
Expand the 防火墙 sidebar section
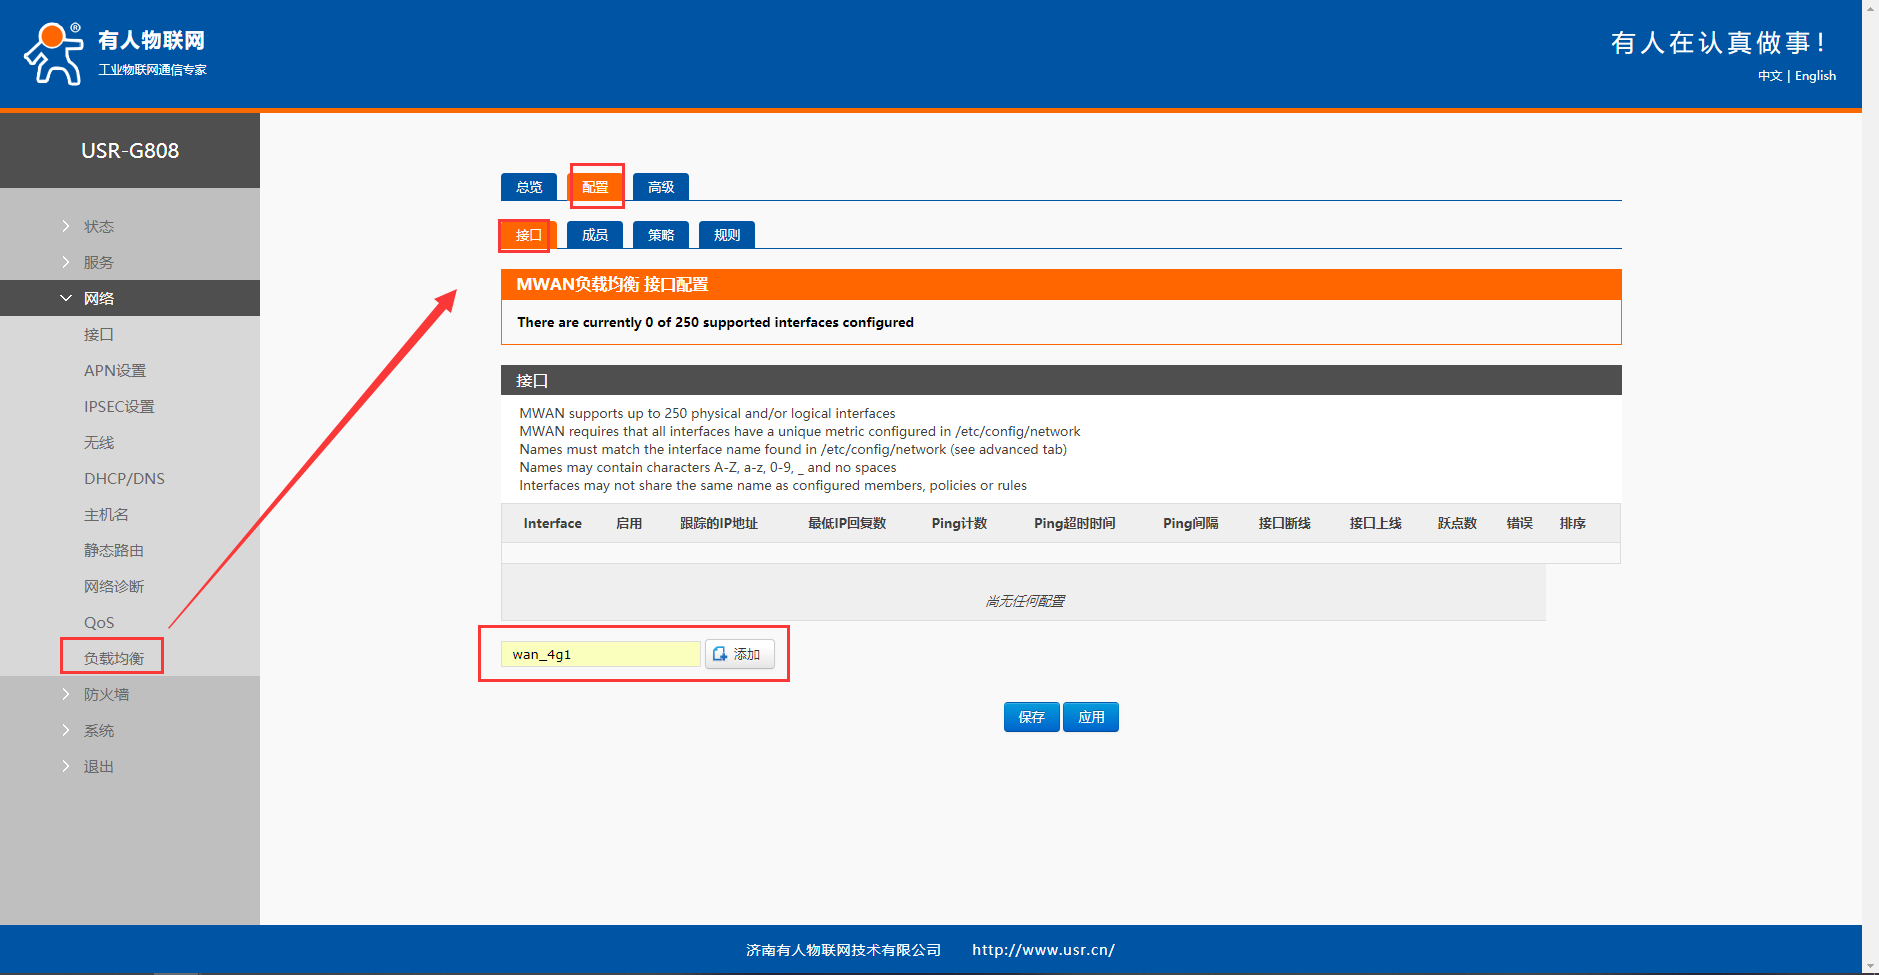pos(105,695)
